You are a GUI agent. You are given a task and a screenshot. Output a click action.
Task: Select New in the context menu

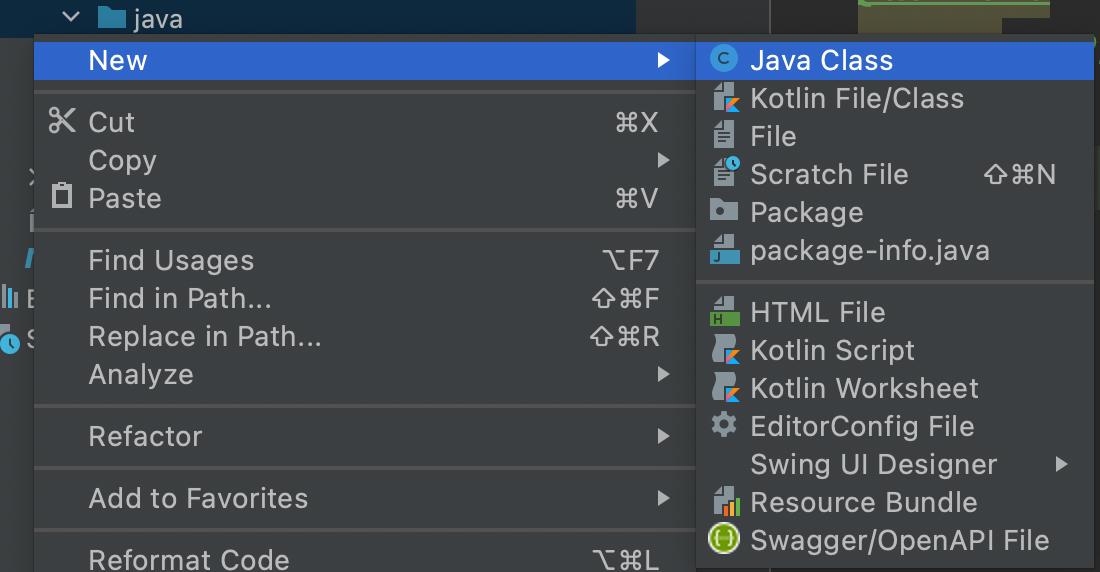(x=365, y=60)
